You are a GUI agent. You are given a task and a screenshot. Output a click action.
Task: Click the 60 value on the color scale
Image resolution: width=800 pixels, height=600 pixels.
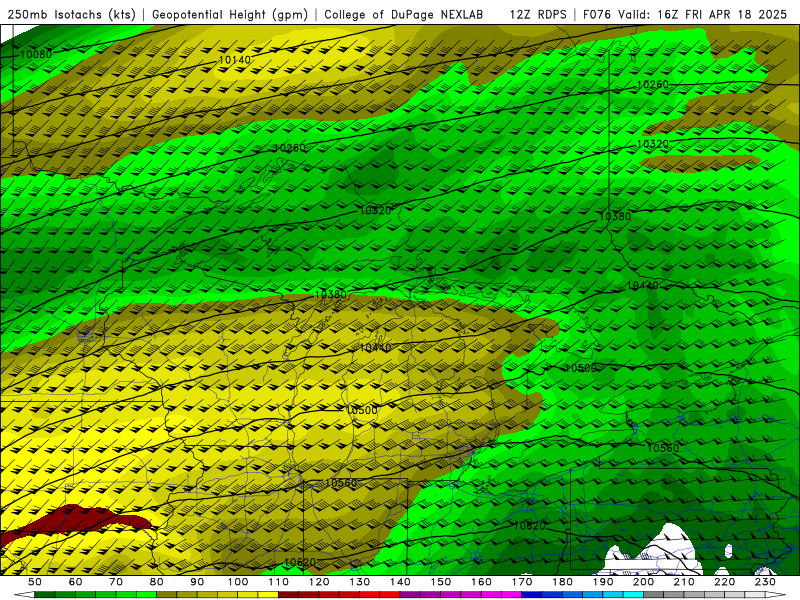[75, 582]
